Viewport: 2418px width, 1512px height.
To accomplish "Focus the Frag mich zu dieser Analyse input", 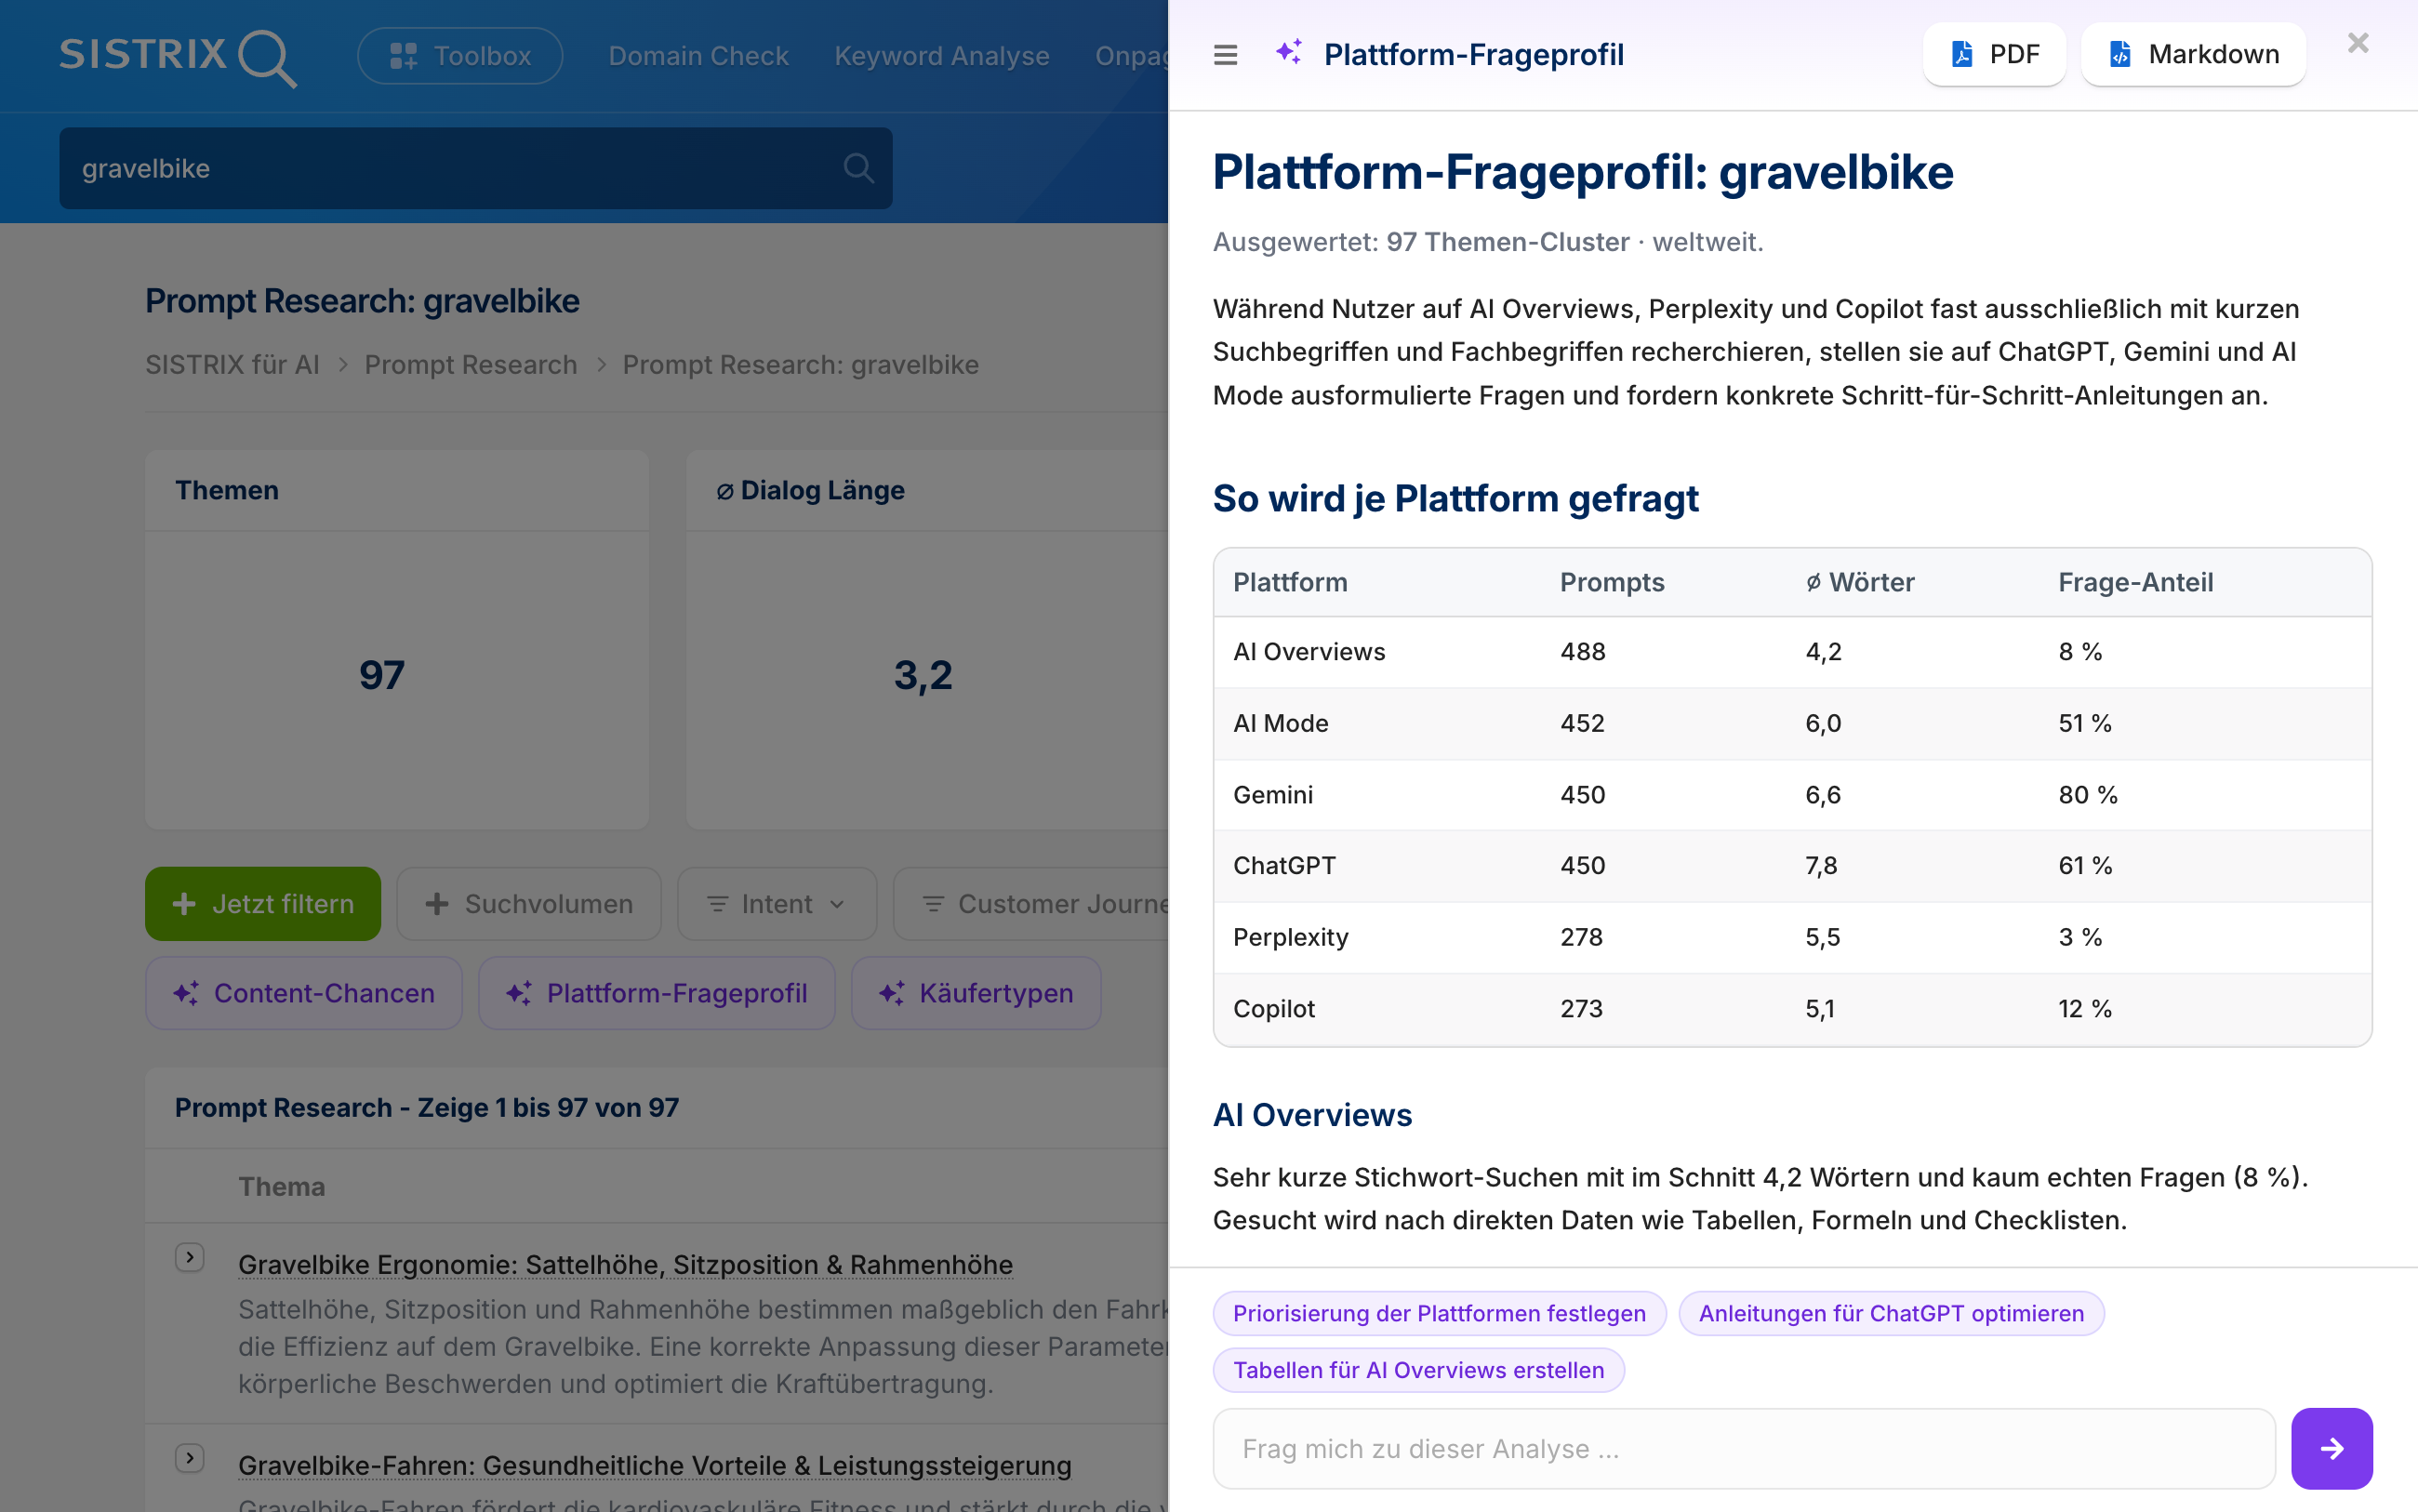I will click(1744, 1449).
